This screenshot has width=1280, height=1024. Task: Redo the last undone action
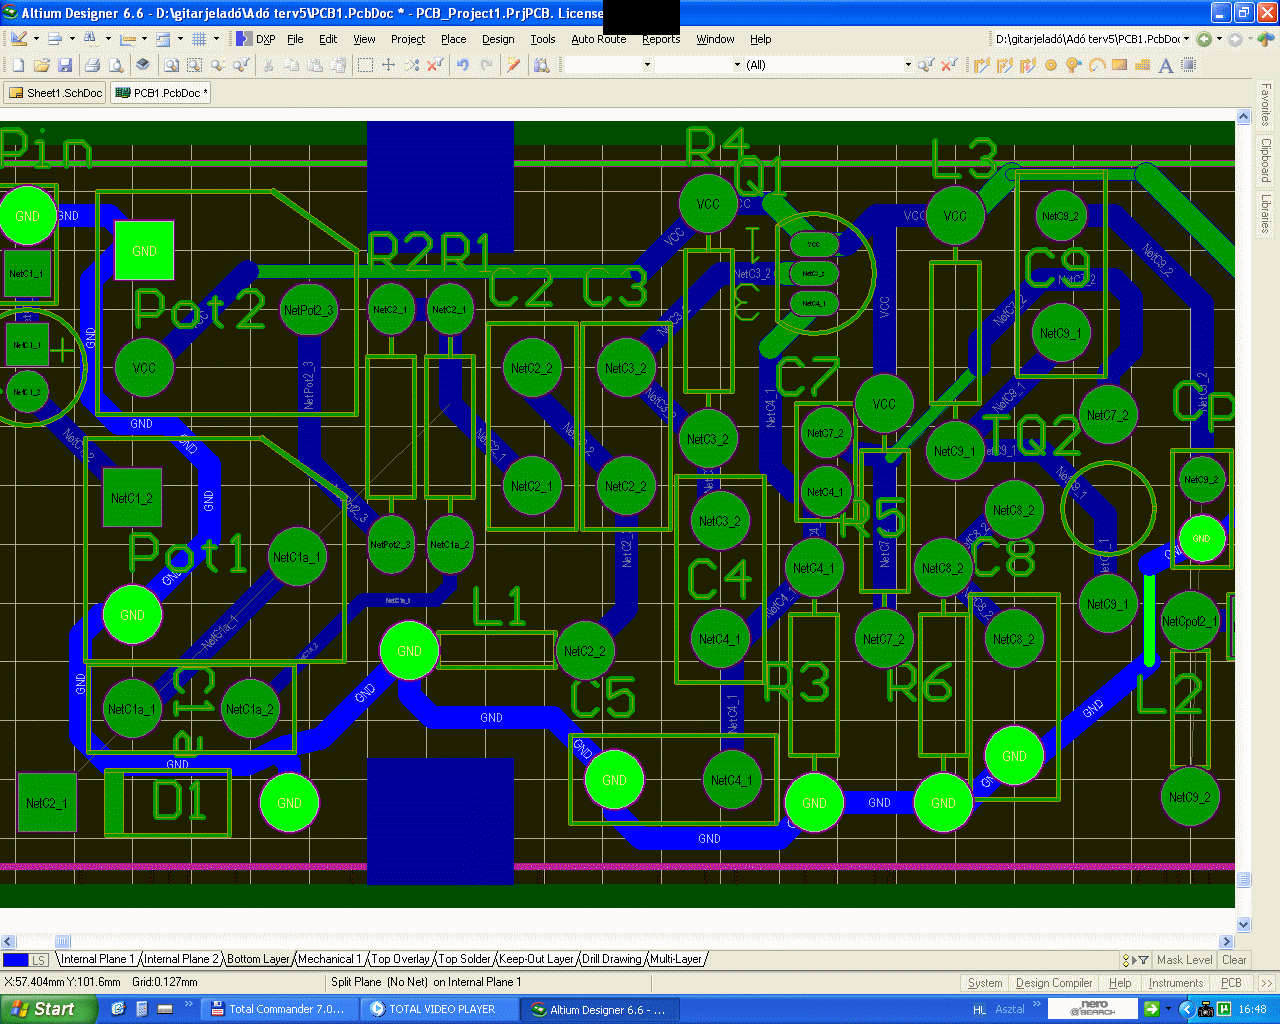tap(486, 65)
